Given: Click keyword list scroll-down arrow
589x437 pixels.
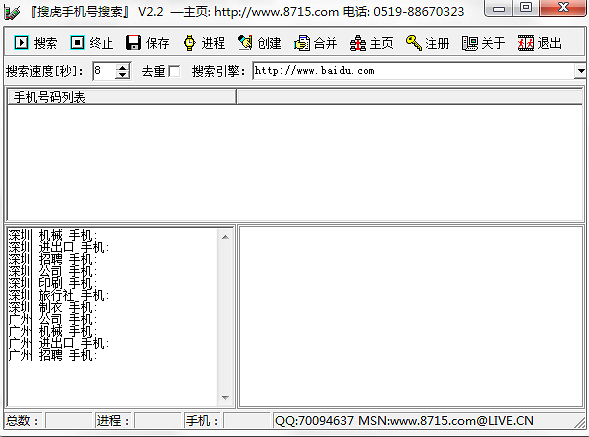Looking at the screenshot, I should click(x=225, y=398).
